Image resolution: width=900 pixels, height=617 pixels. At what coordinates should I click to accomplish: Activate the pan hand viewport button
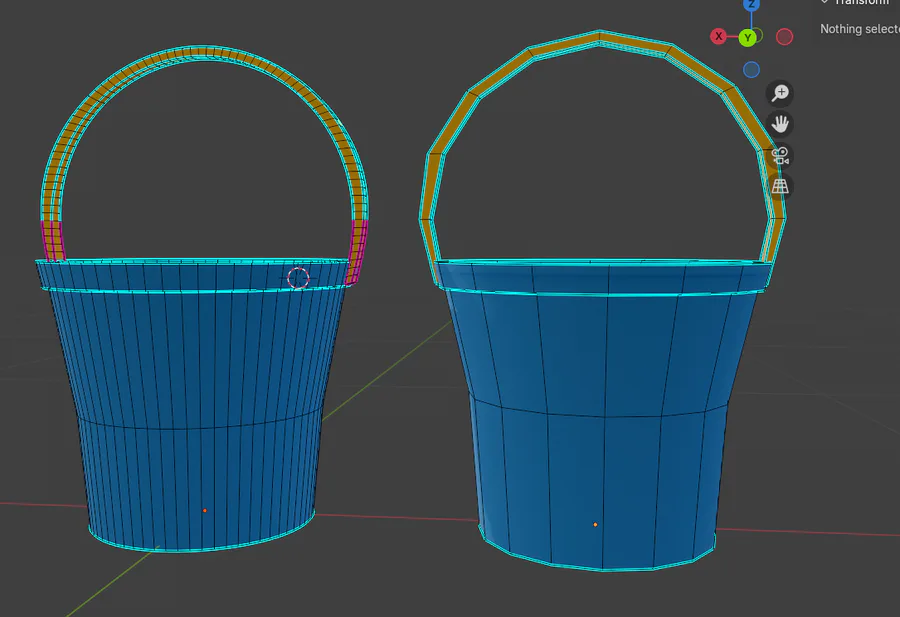click(780, 124)
